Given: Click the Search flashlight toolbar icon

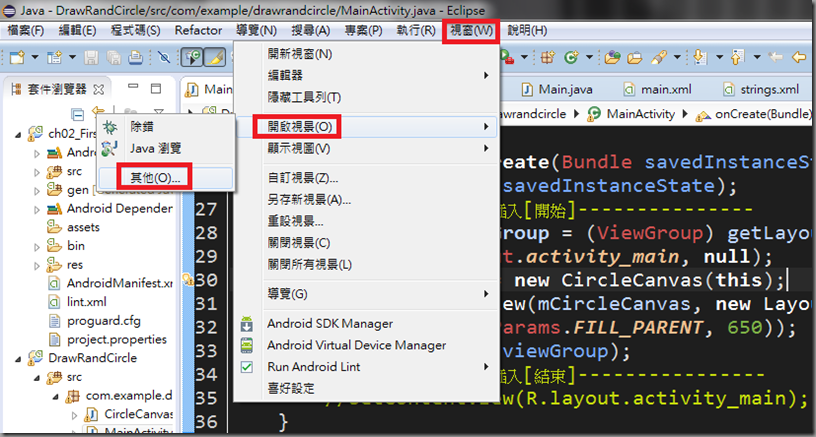Looking at the screenshot, I should [659, 57].
